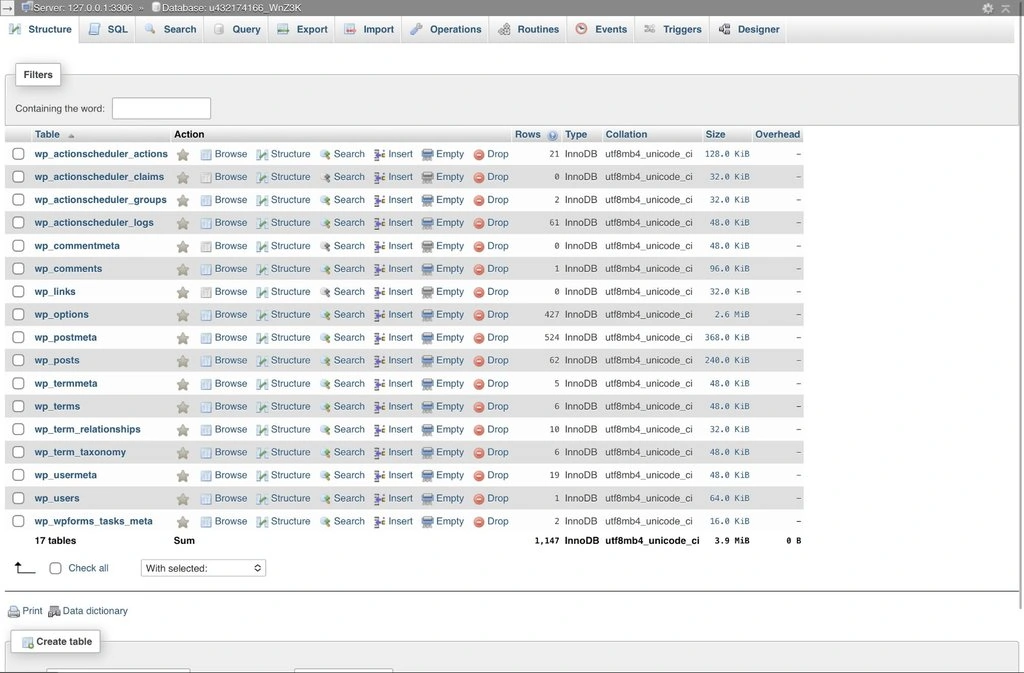1024x673 pixels.
Task: Check the wp_options table row checkbox
Action: coord(17,314)
